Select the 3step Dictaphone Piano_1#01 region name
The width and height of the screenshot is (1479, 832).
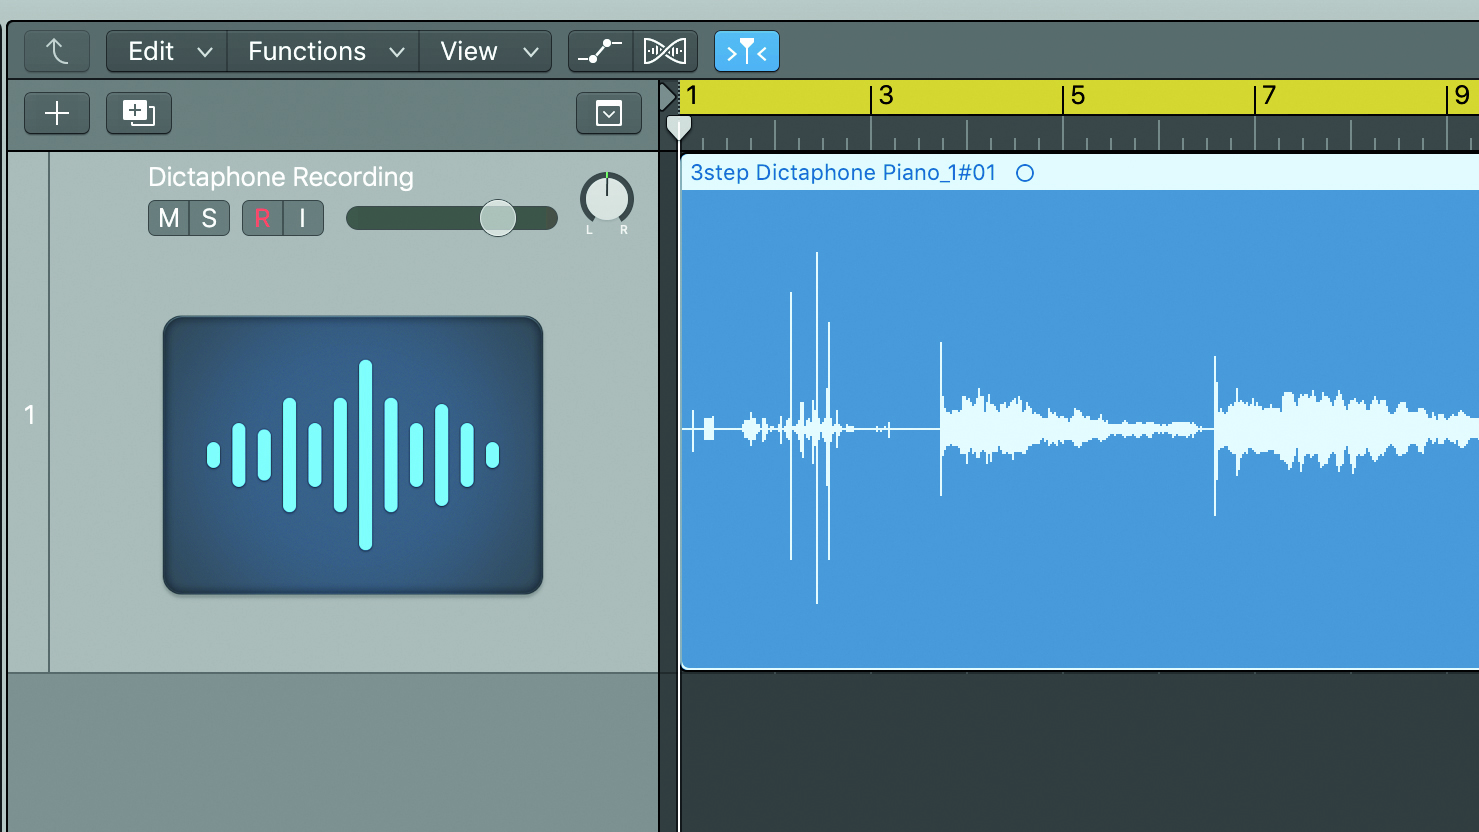tap(843, 172)
